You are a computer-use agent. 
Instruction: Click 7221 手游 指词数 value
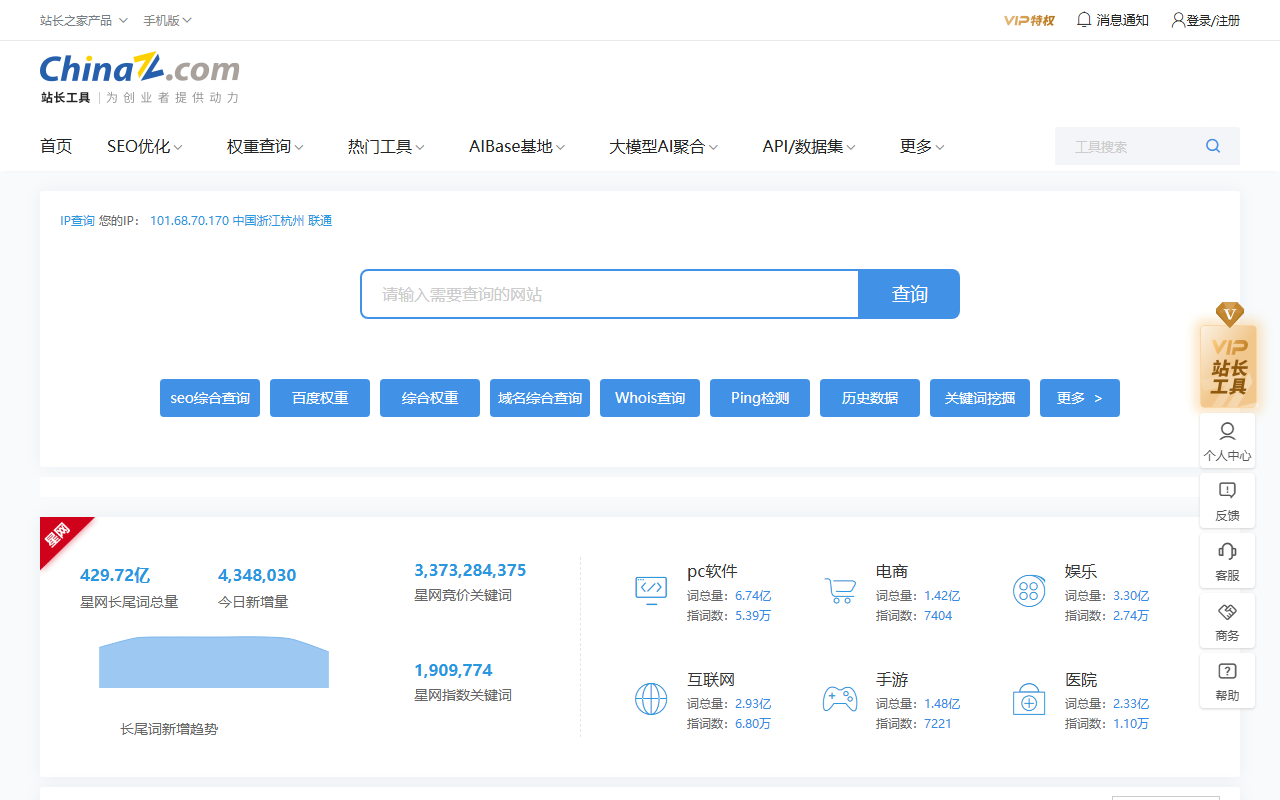938,724
